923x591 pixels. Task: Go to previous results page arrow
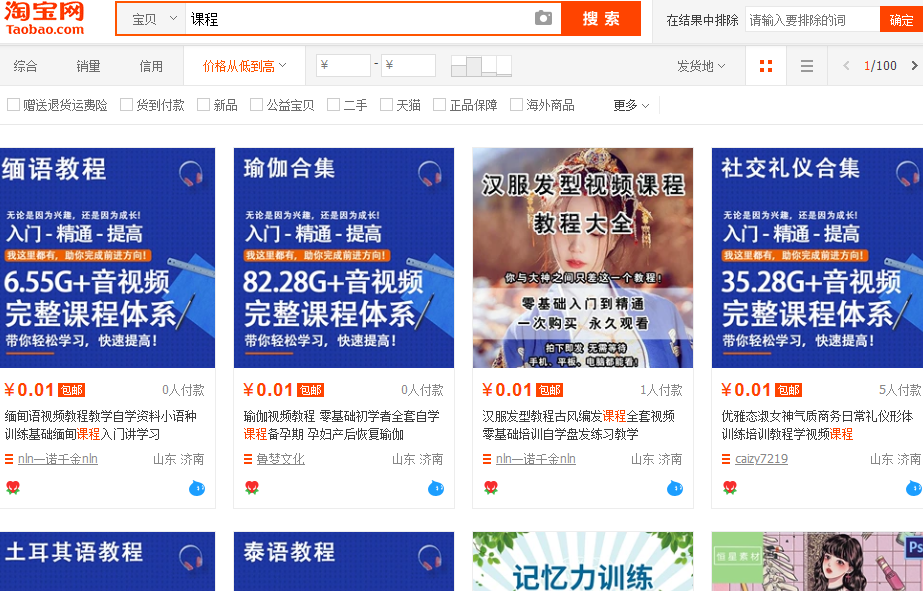846,66
